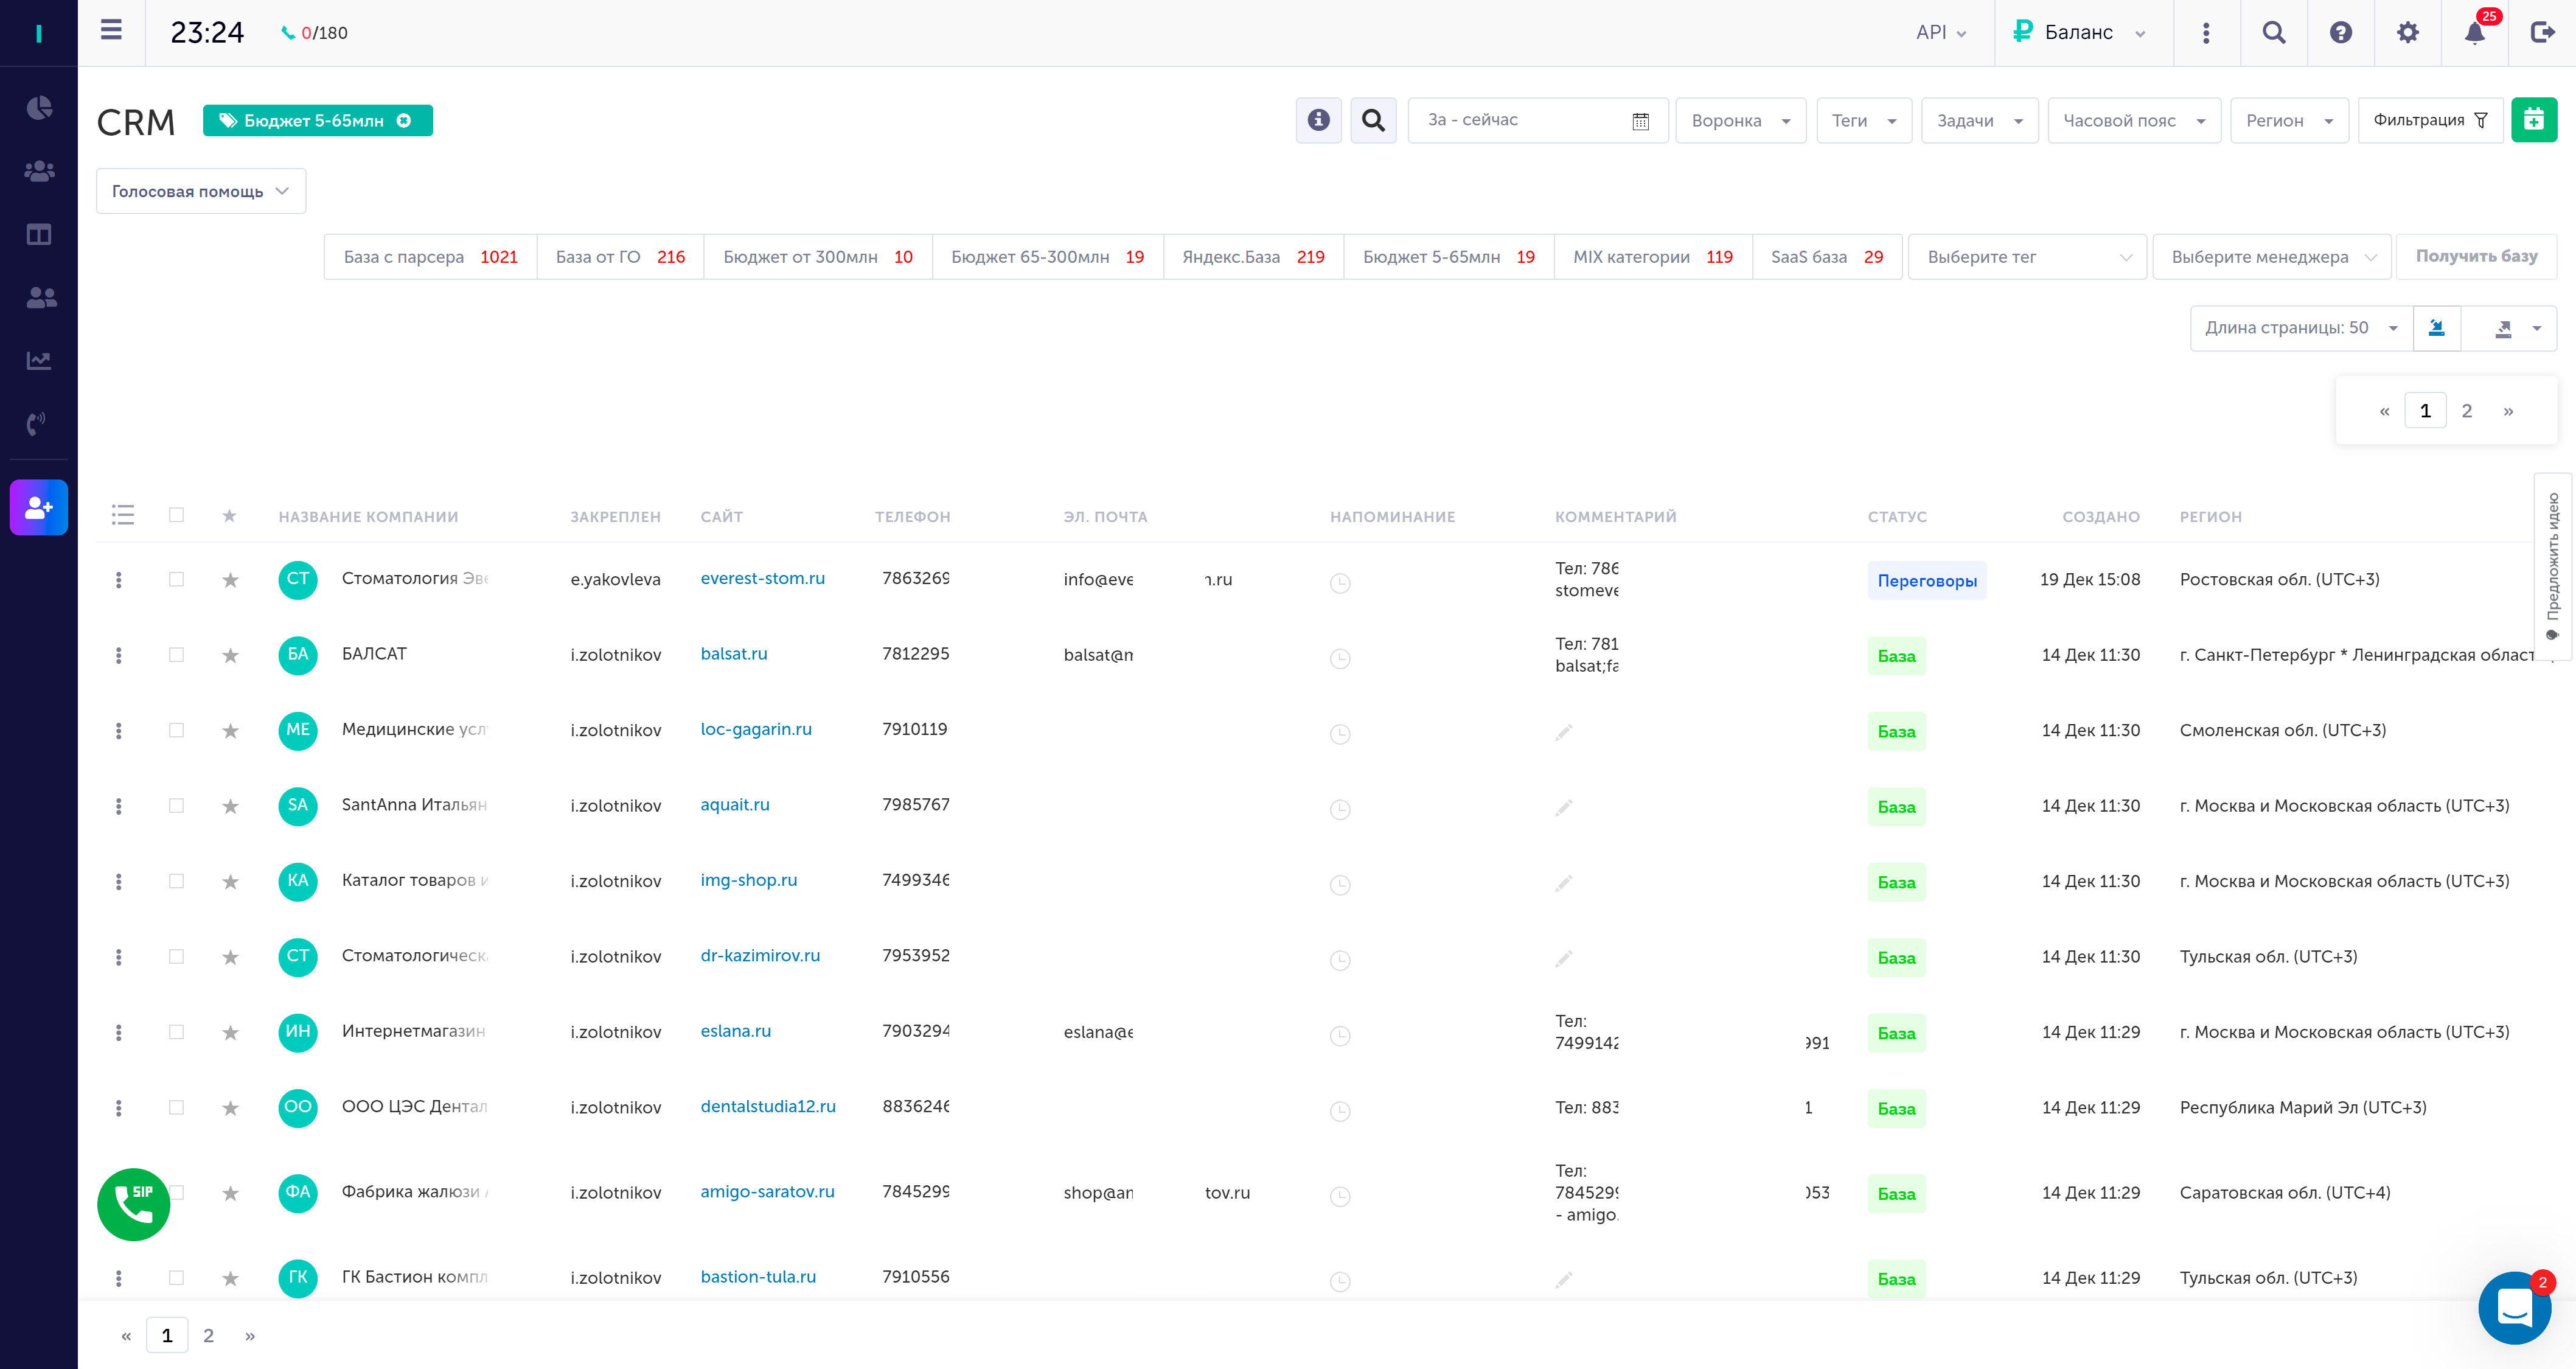This screenshot has height=1369, width=2576.
Task: Click the Переговоры status badge
Action: [x=1926, y=580]
